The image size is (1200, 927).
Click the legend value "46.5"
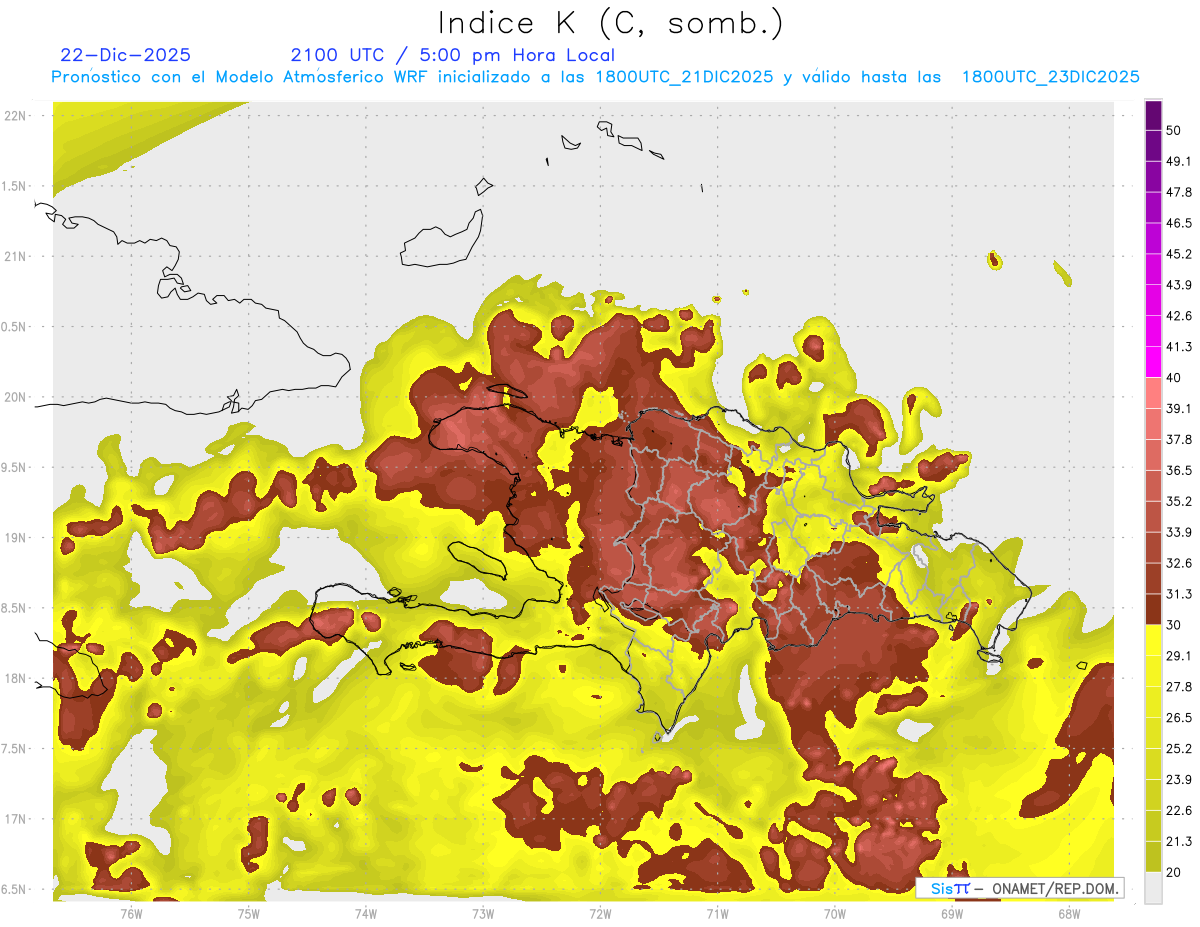pos(1179,223)
